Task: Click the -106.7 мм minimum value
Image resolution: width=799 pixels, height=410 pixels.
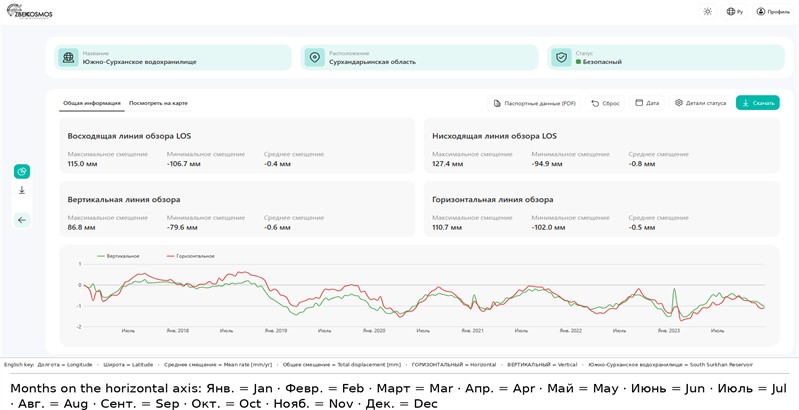Action: pyautogui.click(x=183, y=164)
